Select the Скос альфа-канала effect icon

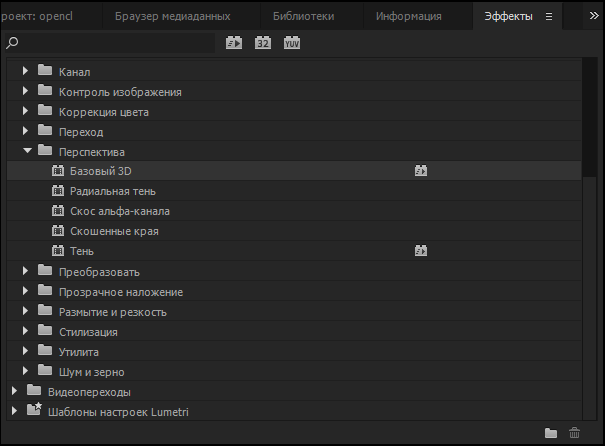(57, 211)
